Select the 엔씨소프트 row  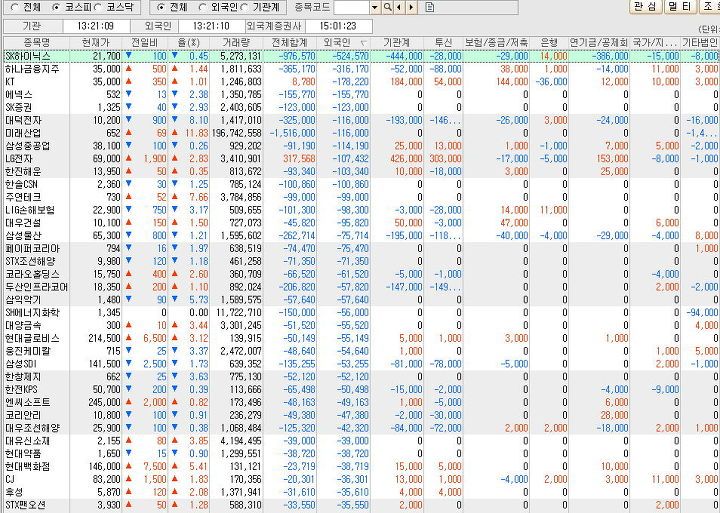tap(361, 402)
